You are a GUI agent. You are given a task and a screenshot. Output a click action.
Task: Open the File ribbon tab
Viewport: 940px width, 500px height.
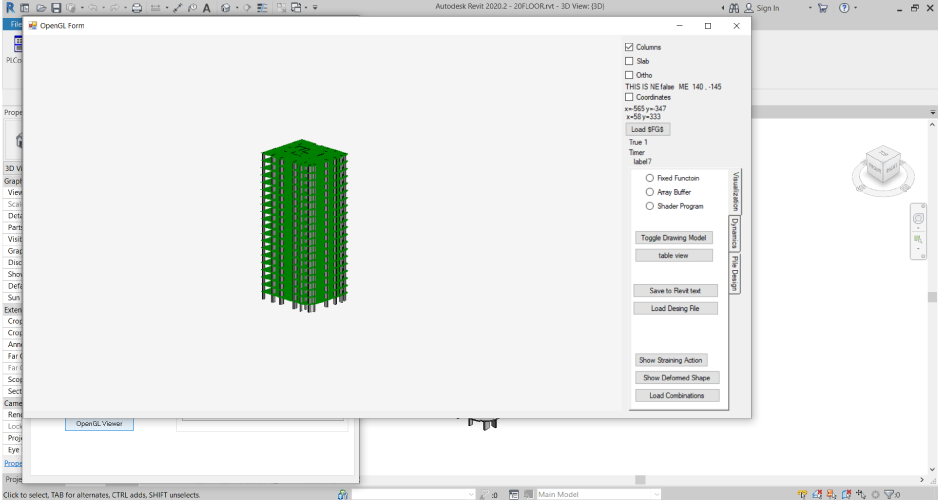point(15,24)
